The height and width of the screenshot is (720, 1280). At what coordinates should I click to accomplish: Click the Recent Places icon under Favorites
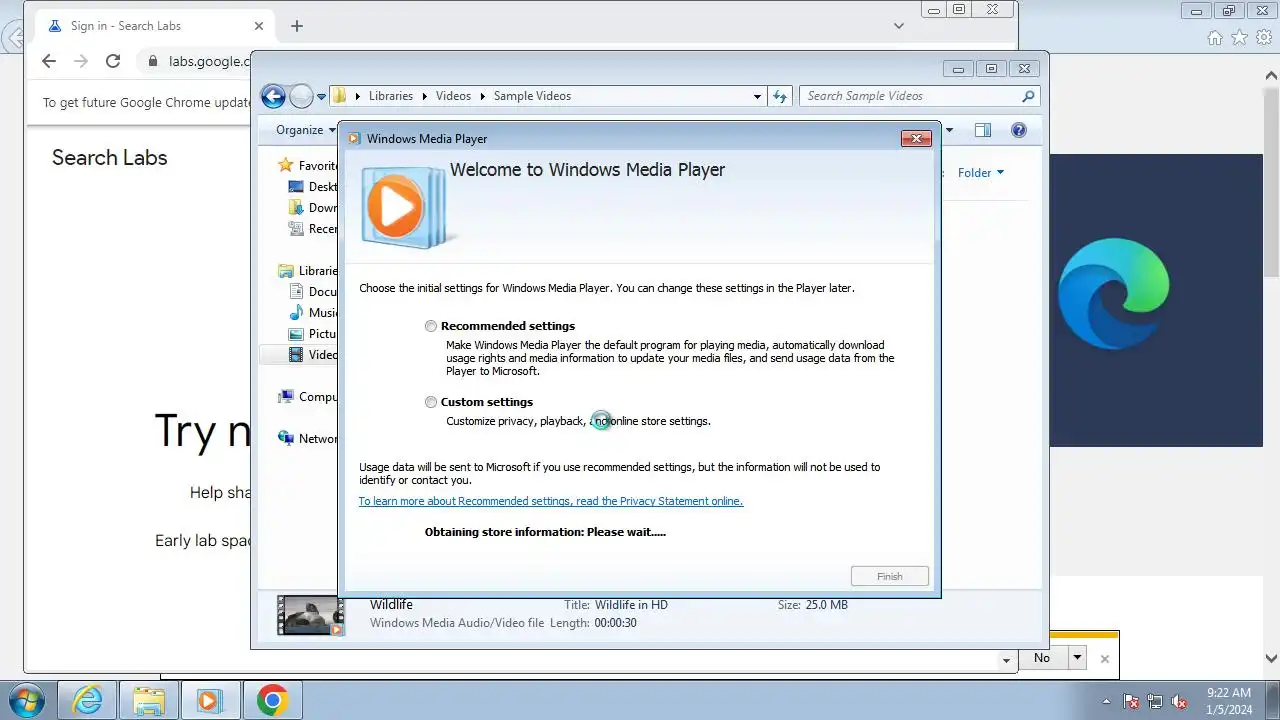pyautogui.click(x=296, y=229)
